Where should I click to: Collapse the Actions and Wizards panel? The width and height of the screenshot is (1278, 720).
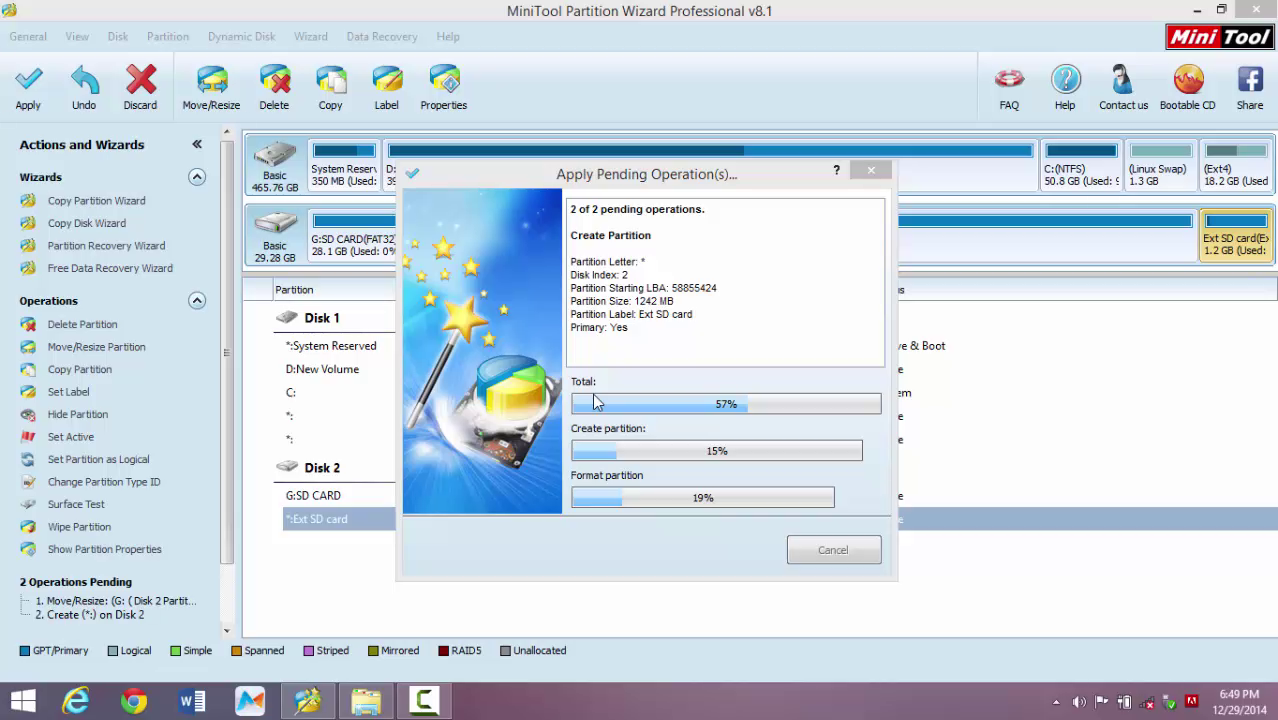[x=197, y=144]
